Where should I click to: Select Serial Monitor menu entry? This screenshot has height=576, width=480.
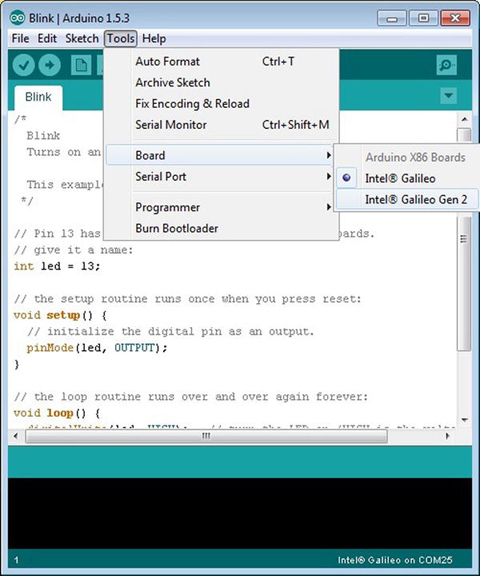point(221,125)
